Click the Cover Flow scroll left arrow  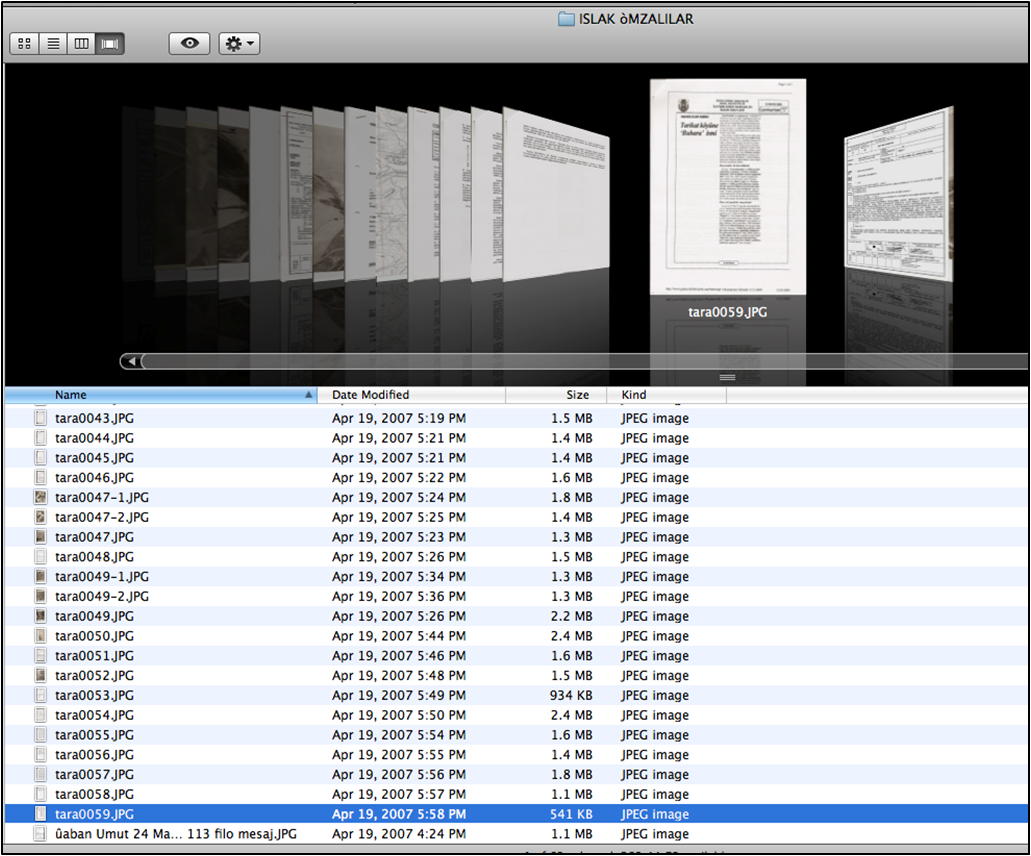129,361
